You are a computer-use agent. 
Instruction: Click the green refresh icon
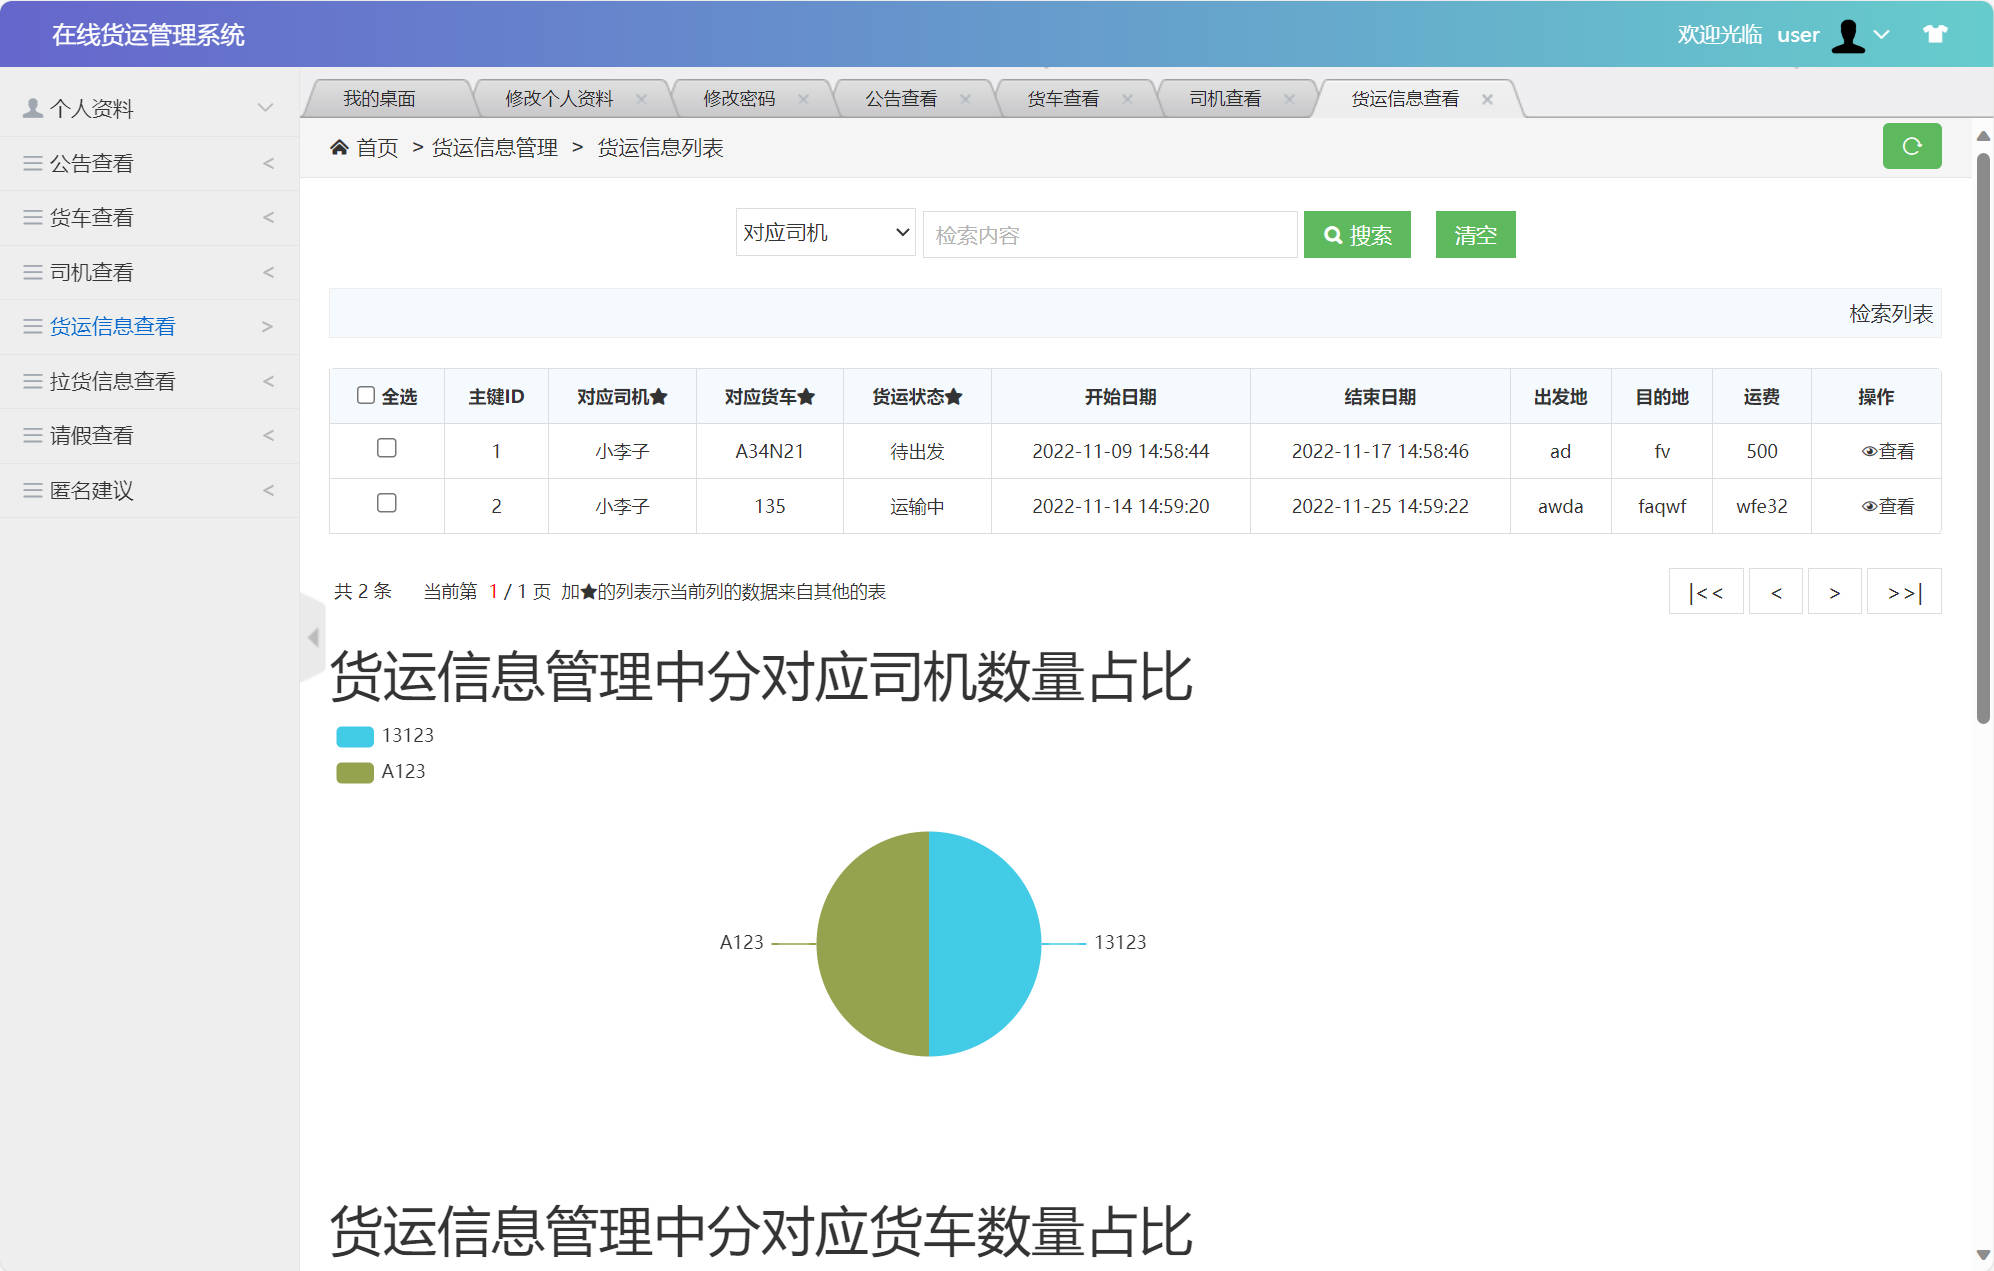(1912, 146)
